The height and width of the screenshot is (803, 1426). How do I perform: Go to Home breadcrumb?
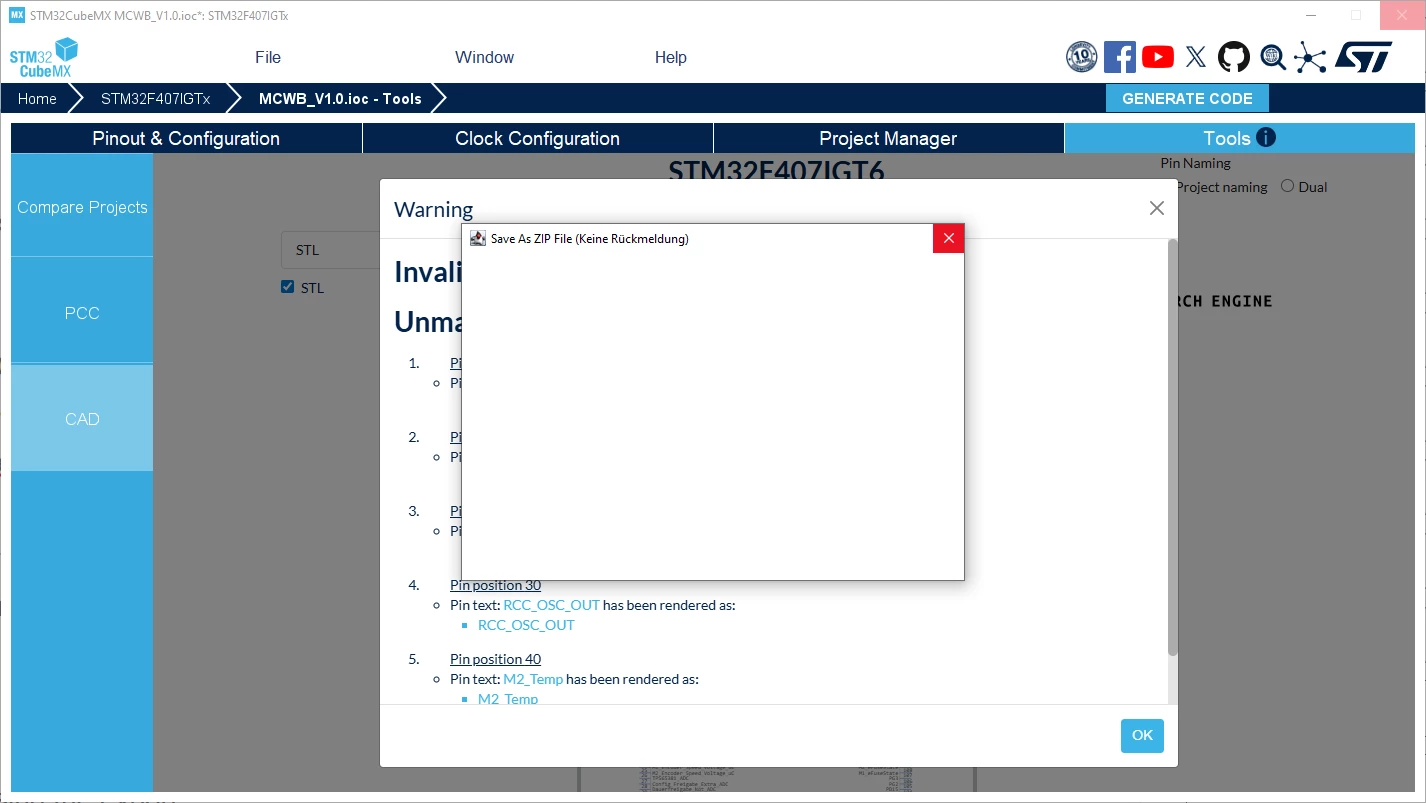tap(37, 98)
